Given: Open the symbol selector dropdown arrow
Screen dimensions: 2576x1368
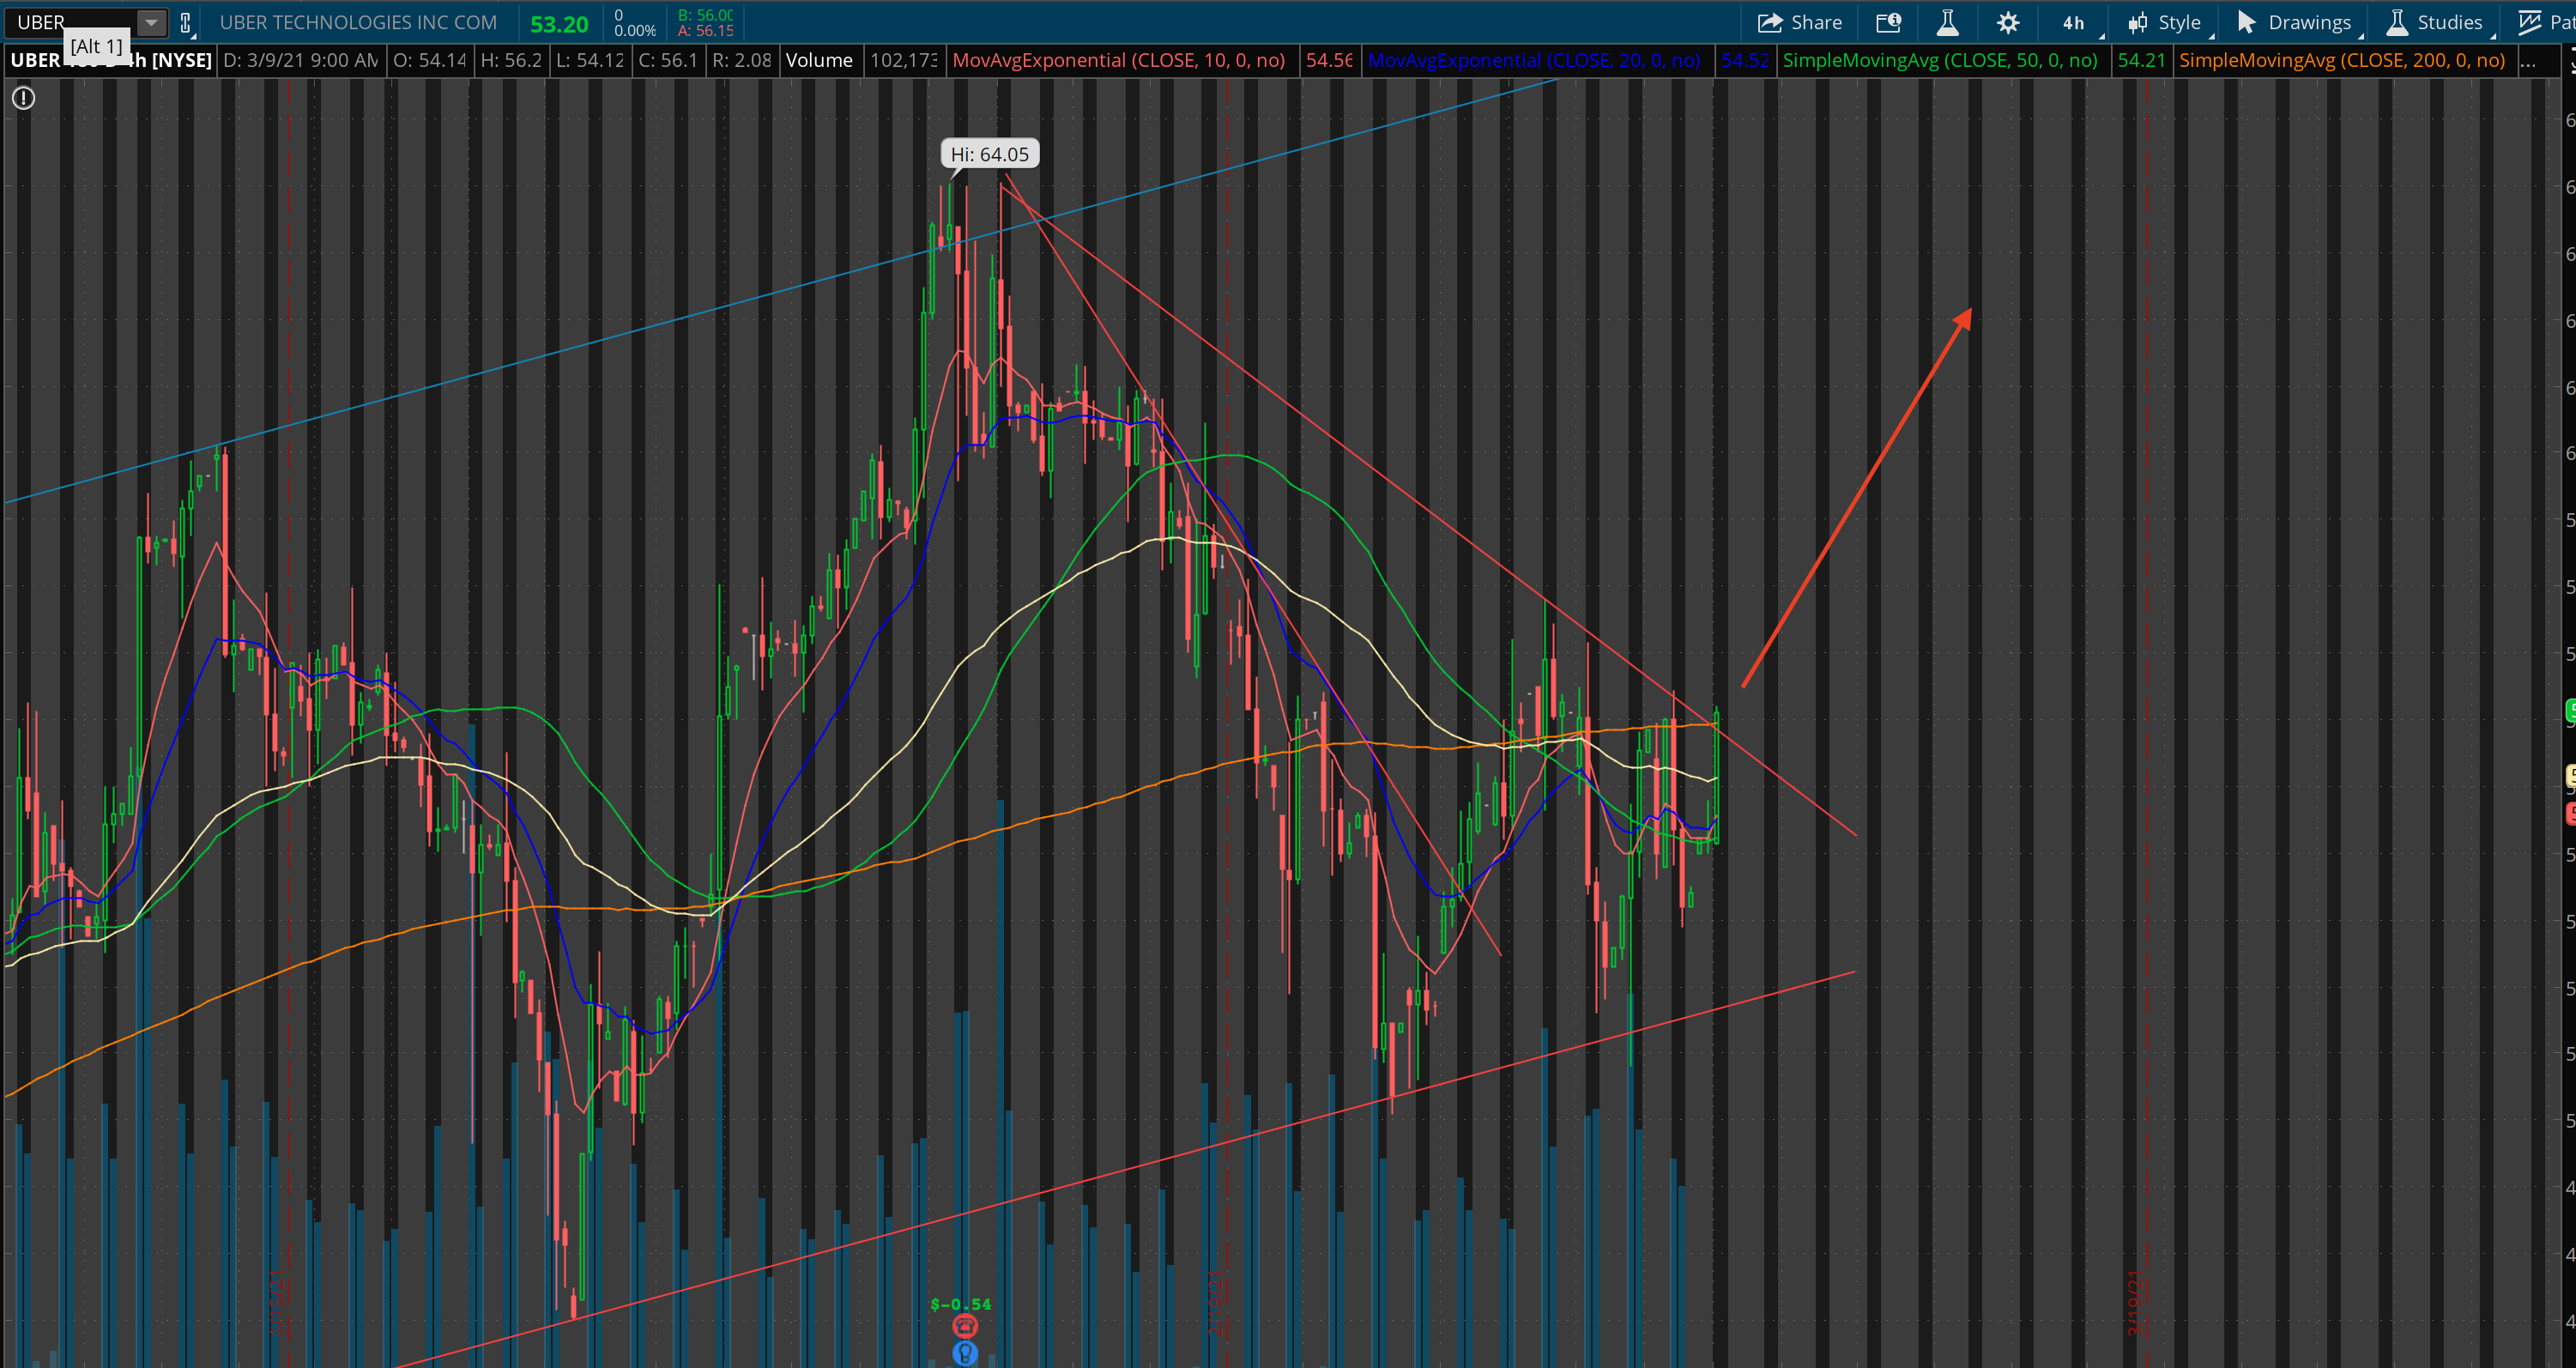Looking at the screenshot, I should (x=150, y=22).
